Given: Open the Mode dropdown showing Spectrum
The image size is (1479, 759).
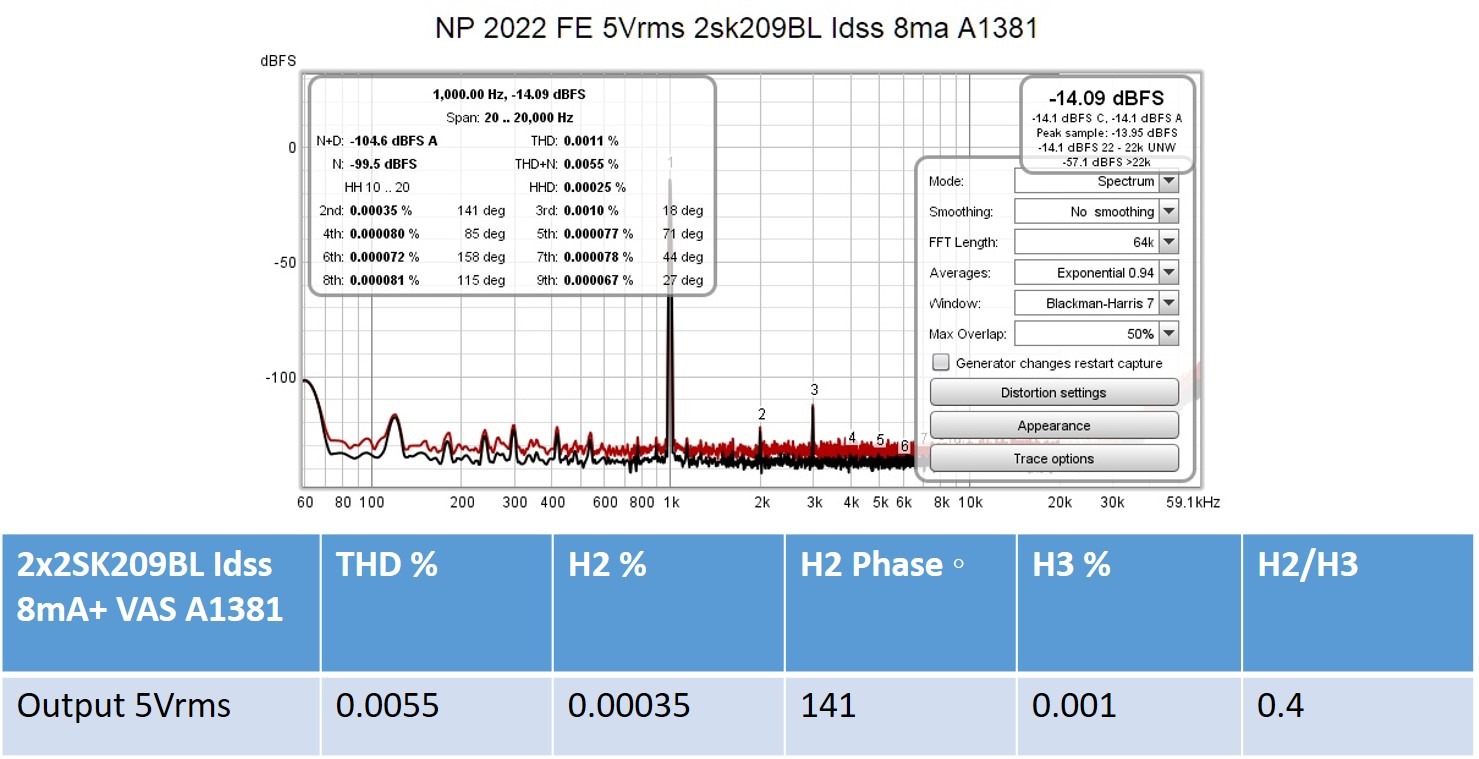Looking at the screenshot, I should pyautogui.click(x=1096, y=182).
